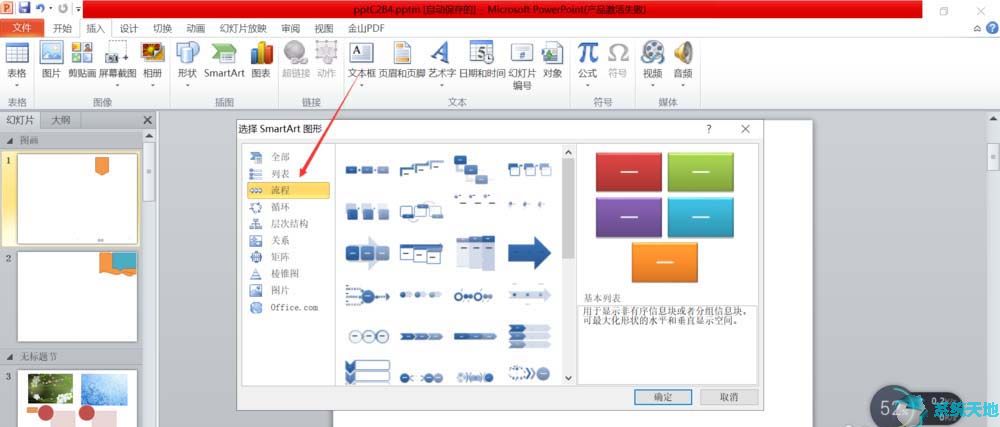
Task: Click the SmartArt button in the ribbon
Action: coord(224,59)
